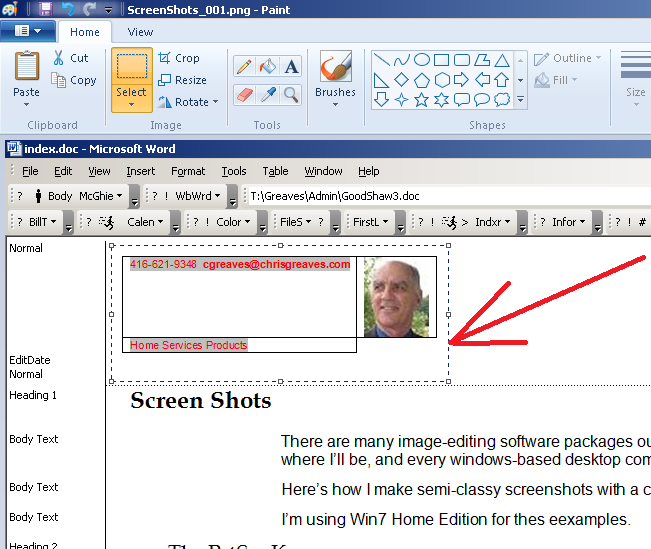
Task: Click the Insert menu in the Word image
Action: coord(140,171)
